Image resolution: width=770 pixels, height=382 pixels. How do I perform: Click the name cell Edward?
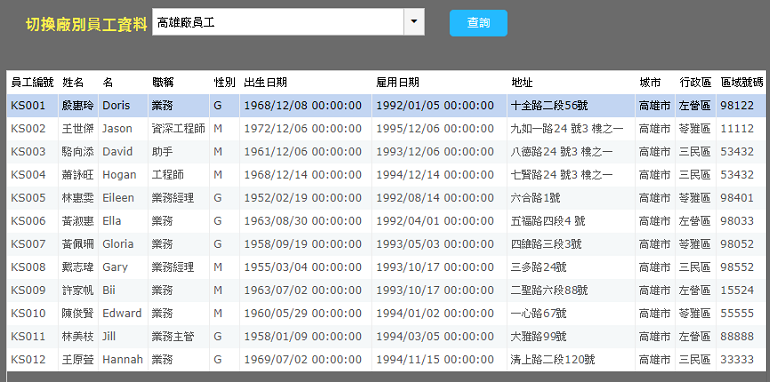122,313
